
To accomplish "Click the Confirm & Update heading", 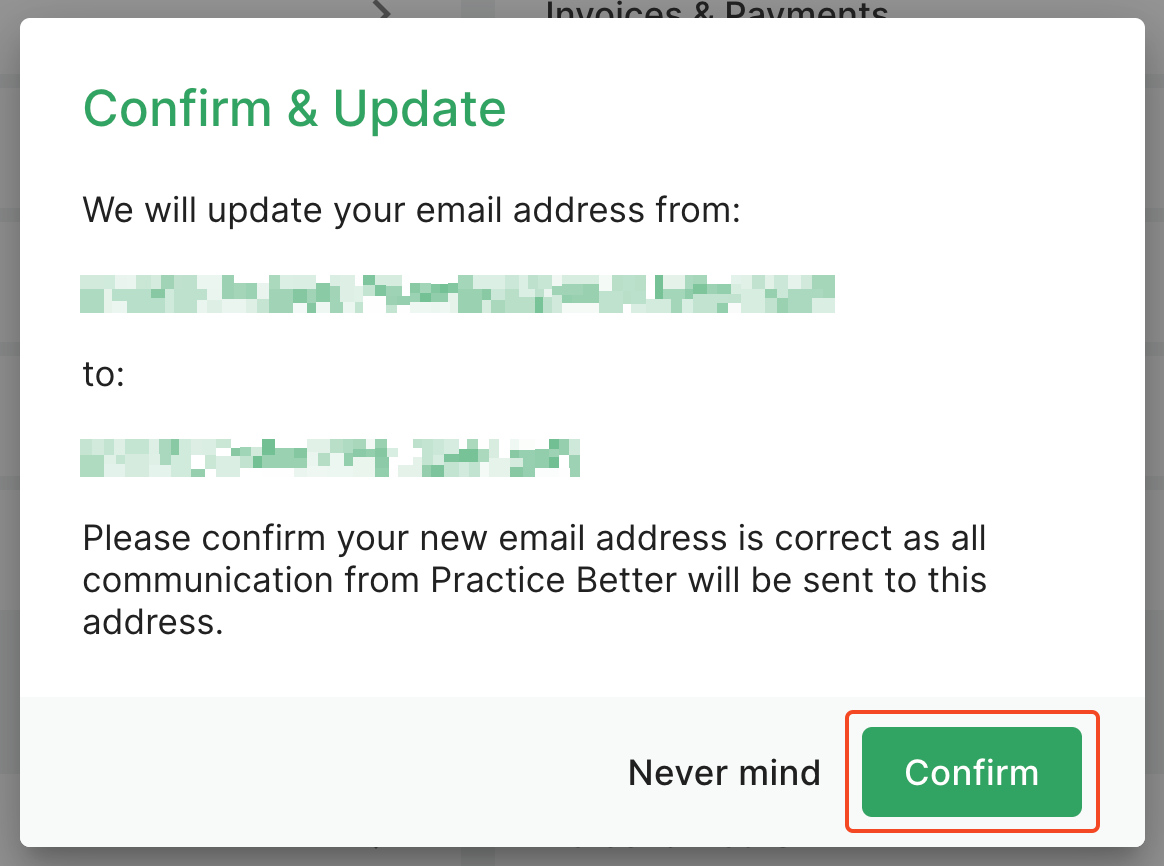I will coord(294,108).
